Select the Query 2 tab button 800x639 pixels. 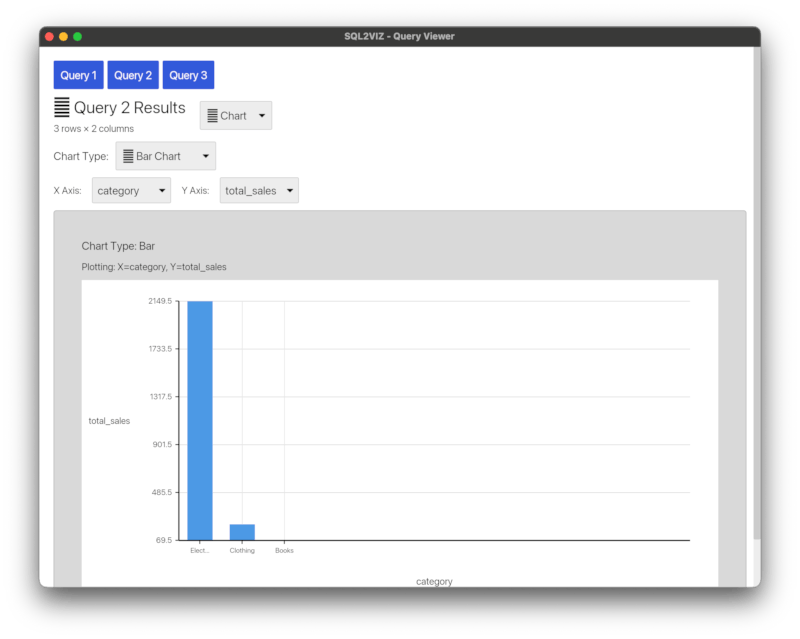click(x=133, y=75)
